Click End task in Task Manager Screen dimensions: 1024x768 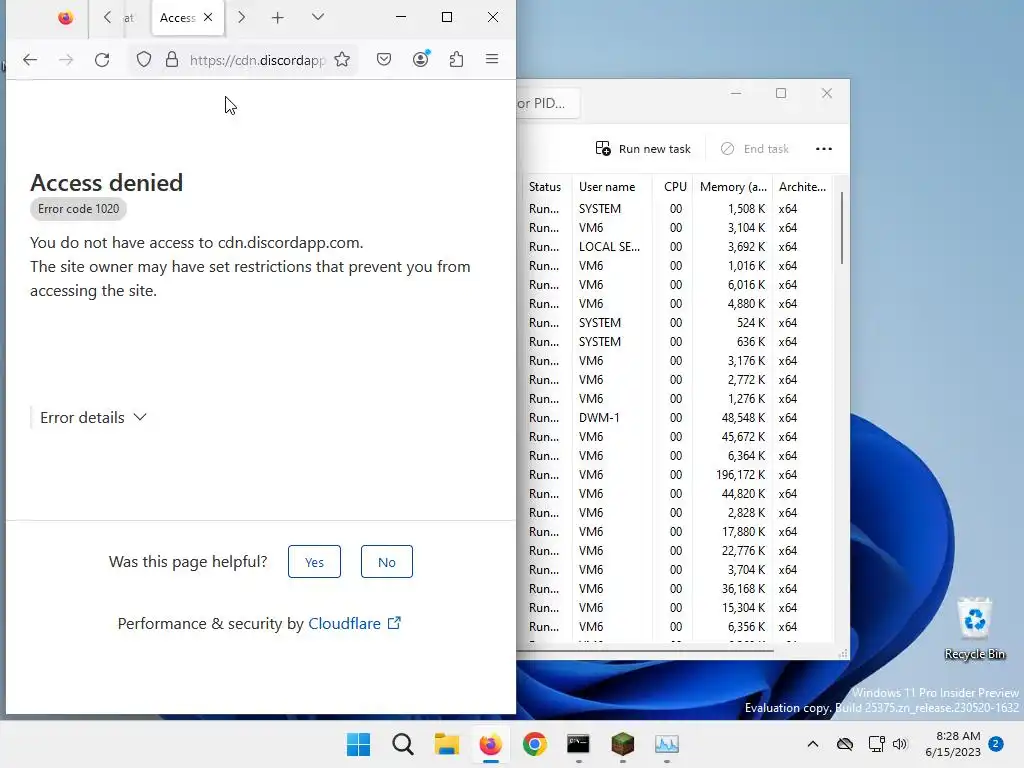[x=755, y=149]
